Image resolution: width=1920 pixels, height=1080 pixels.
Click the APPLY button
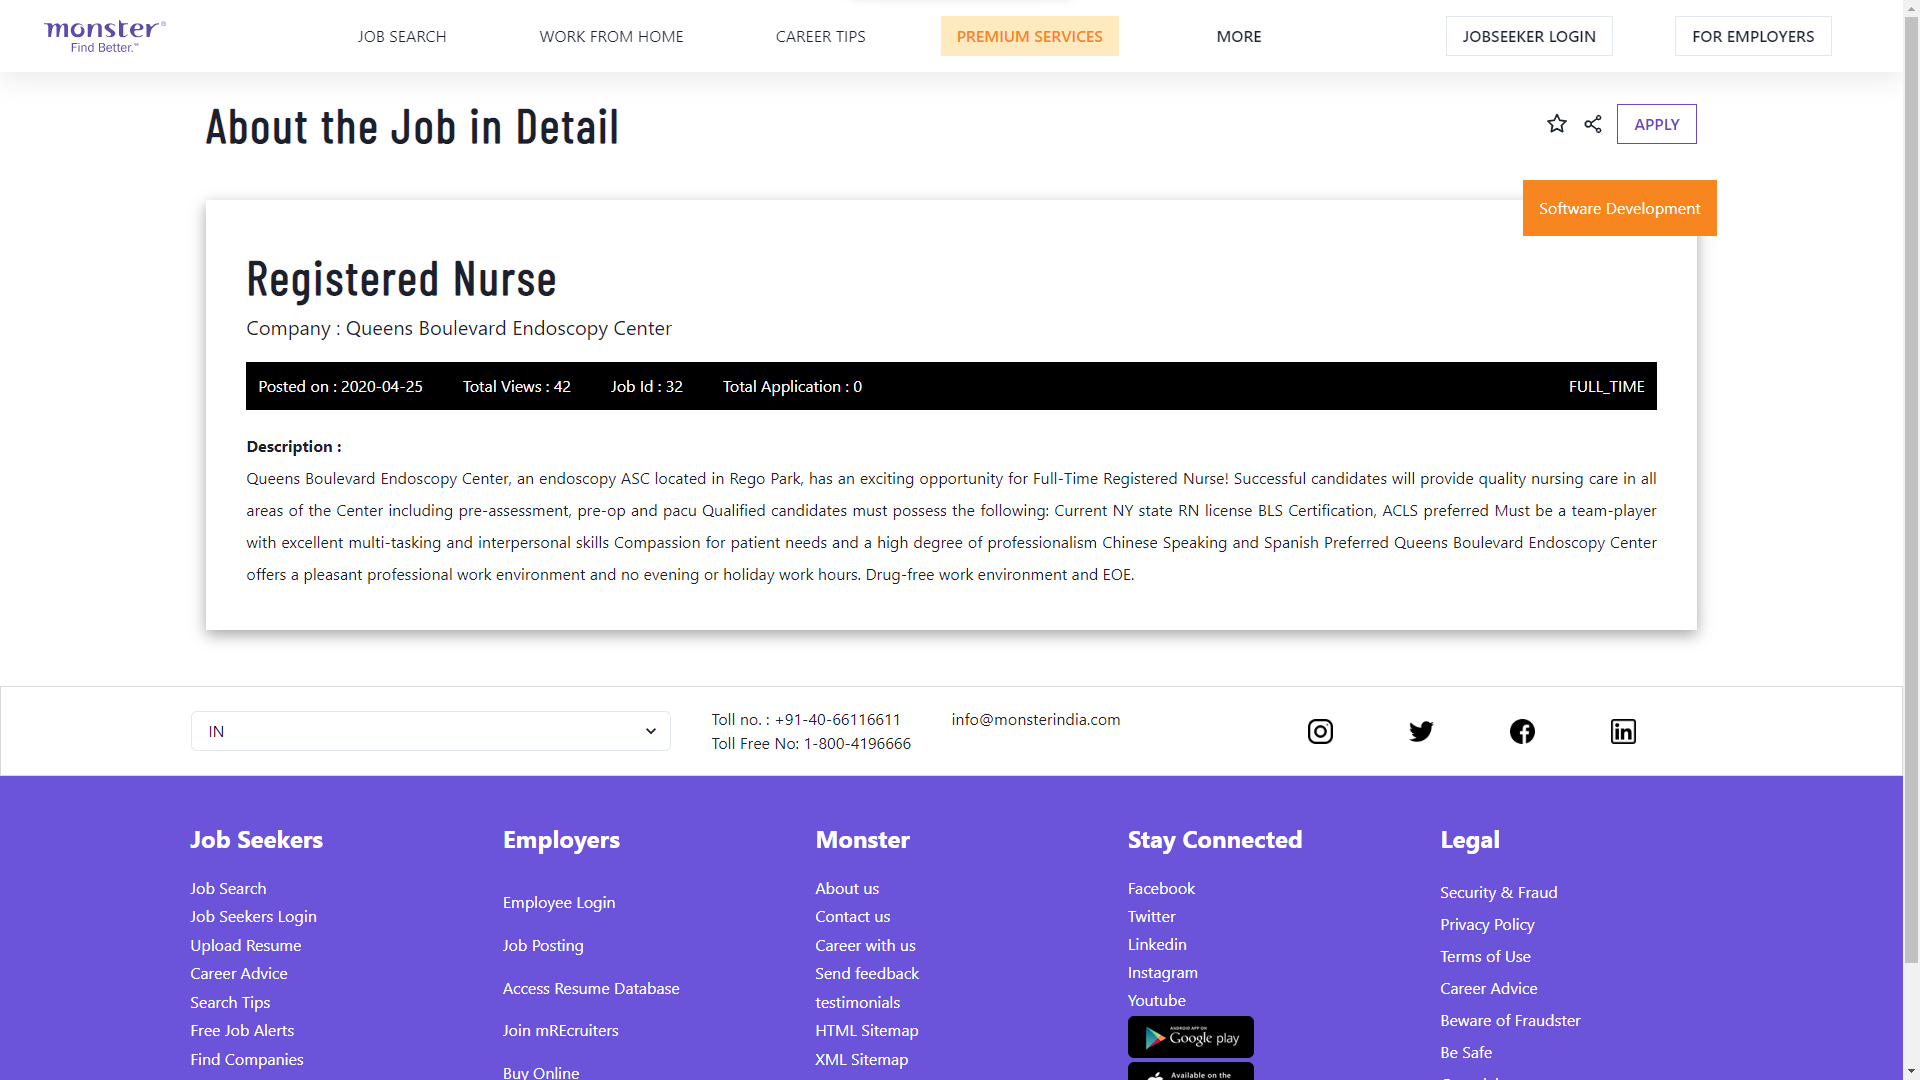[1656, 124]
